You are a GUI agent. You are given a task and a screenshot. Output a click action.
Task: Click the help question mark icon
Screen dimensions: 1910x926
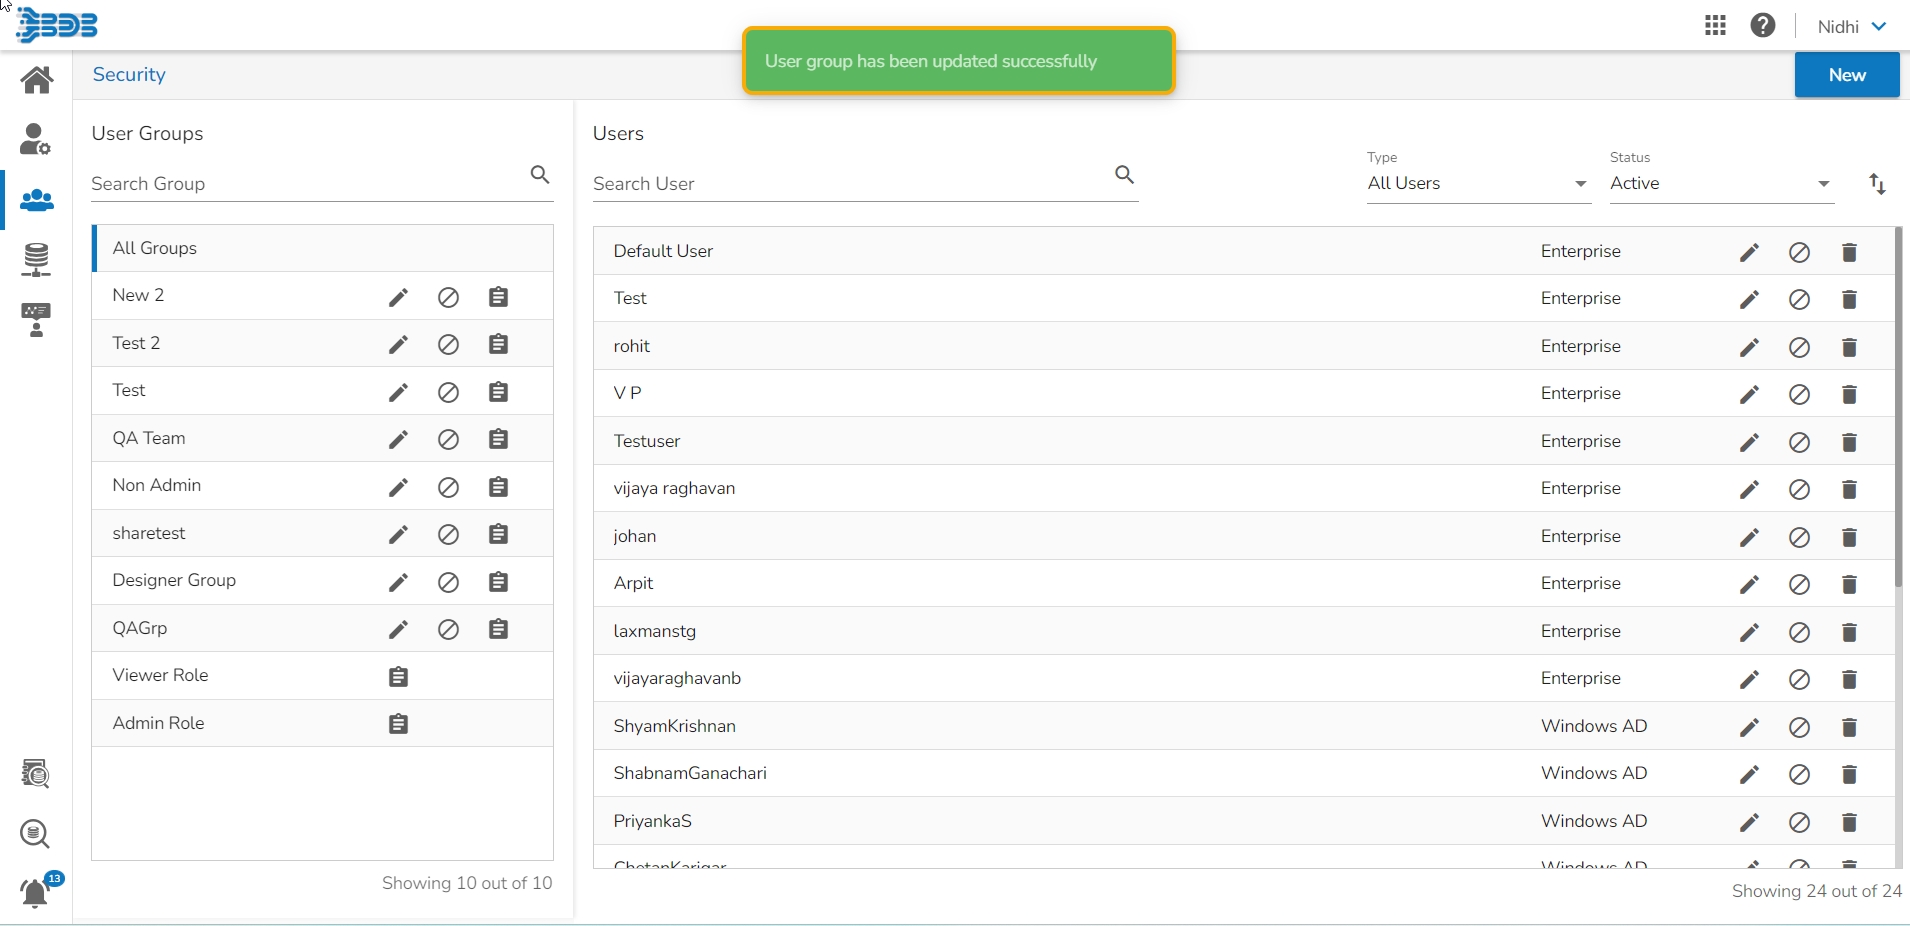pyautogui.click(x=1763, y=26)
